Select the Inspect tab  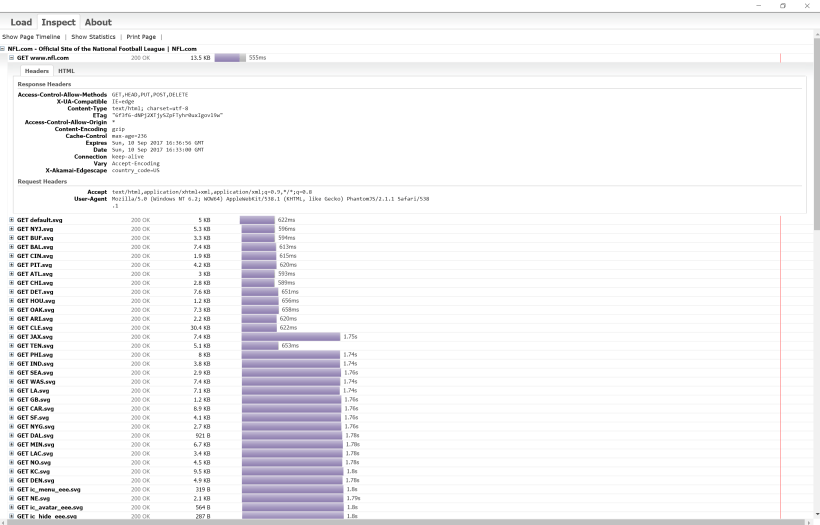coord(58,22)
